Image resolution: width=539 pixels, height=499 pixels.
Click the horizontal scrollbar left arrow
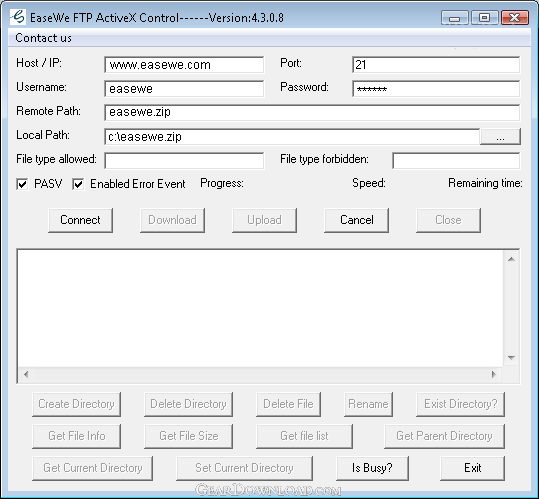pyautogui.click(x=26, y=374)
